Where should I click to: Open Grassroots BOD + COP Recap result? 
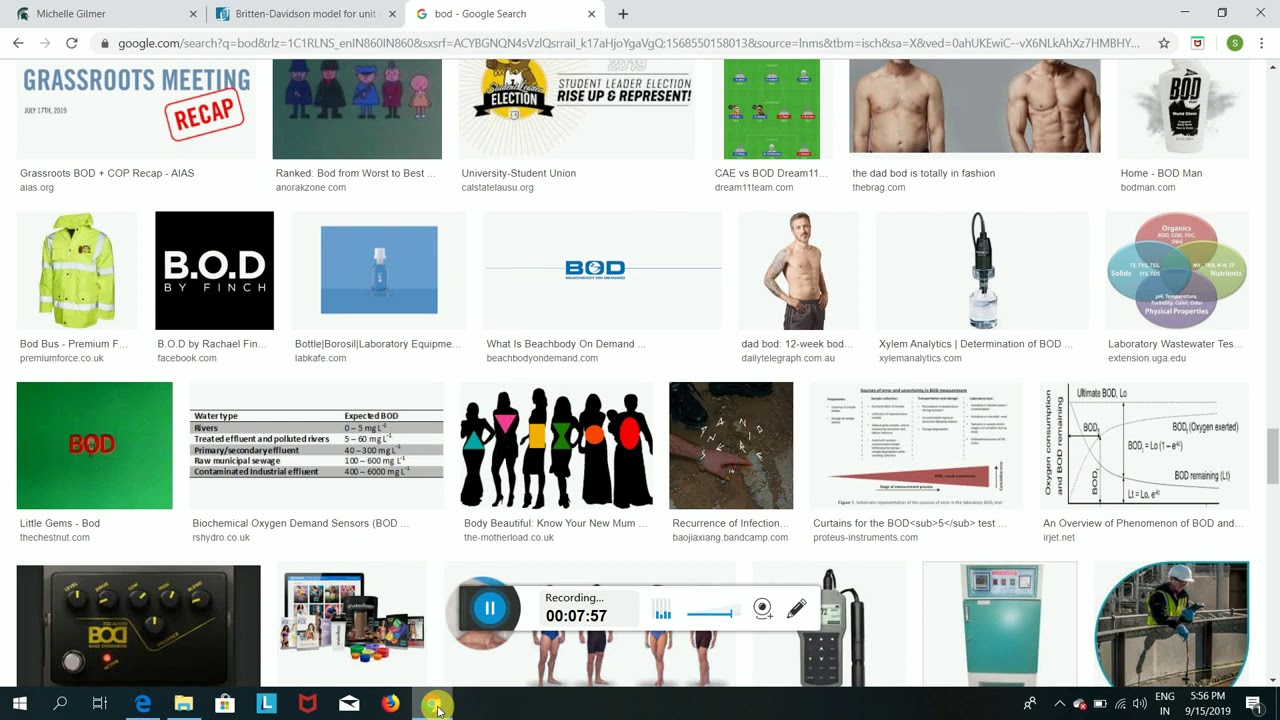(x=107, y=173)
